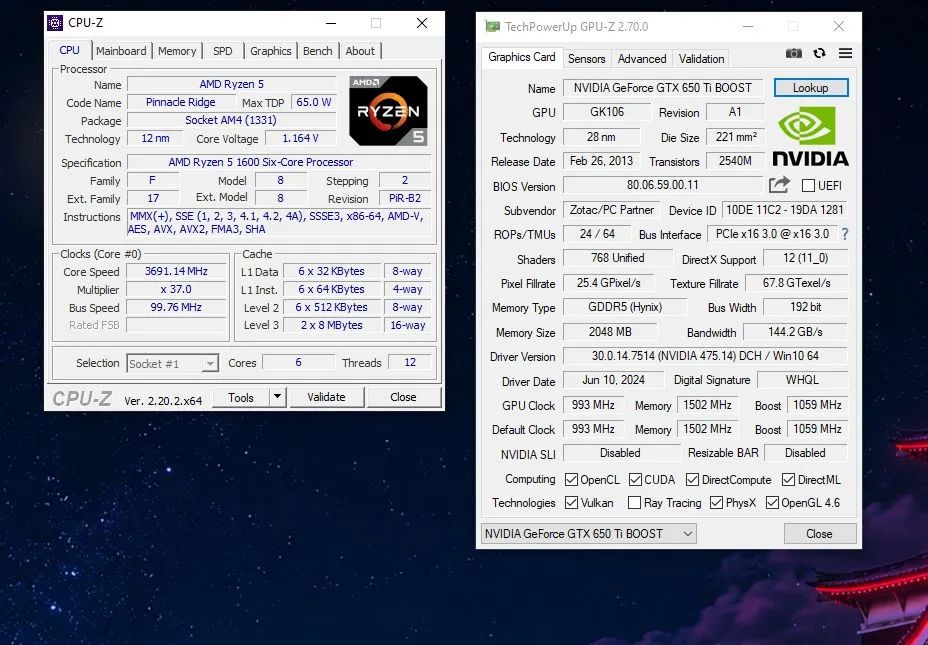Screen dimensions: 928x645
Task: Click the Digital Signature value WHQL
Action: coord(802,380)
